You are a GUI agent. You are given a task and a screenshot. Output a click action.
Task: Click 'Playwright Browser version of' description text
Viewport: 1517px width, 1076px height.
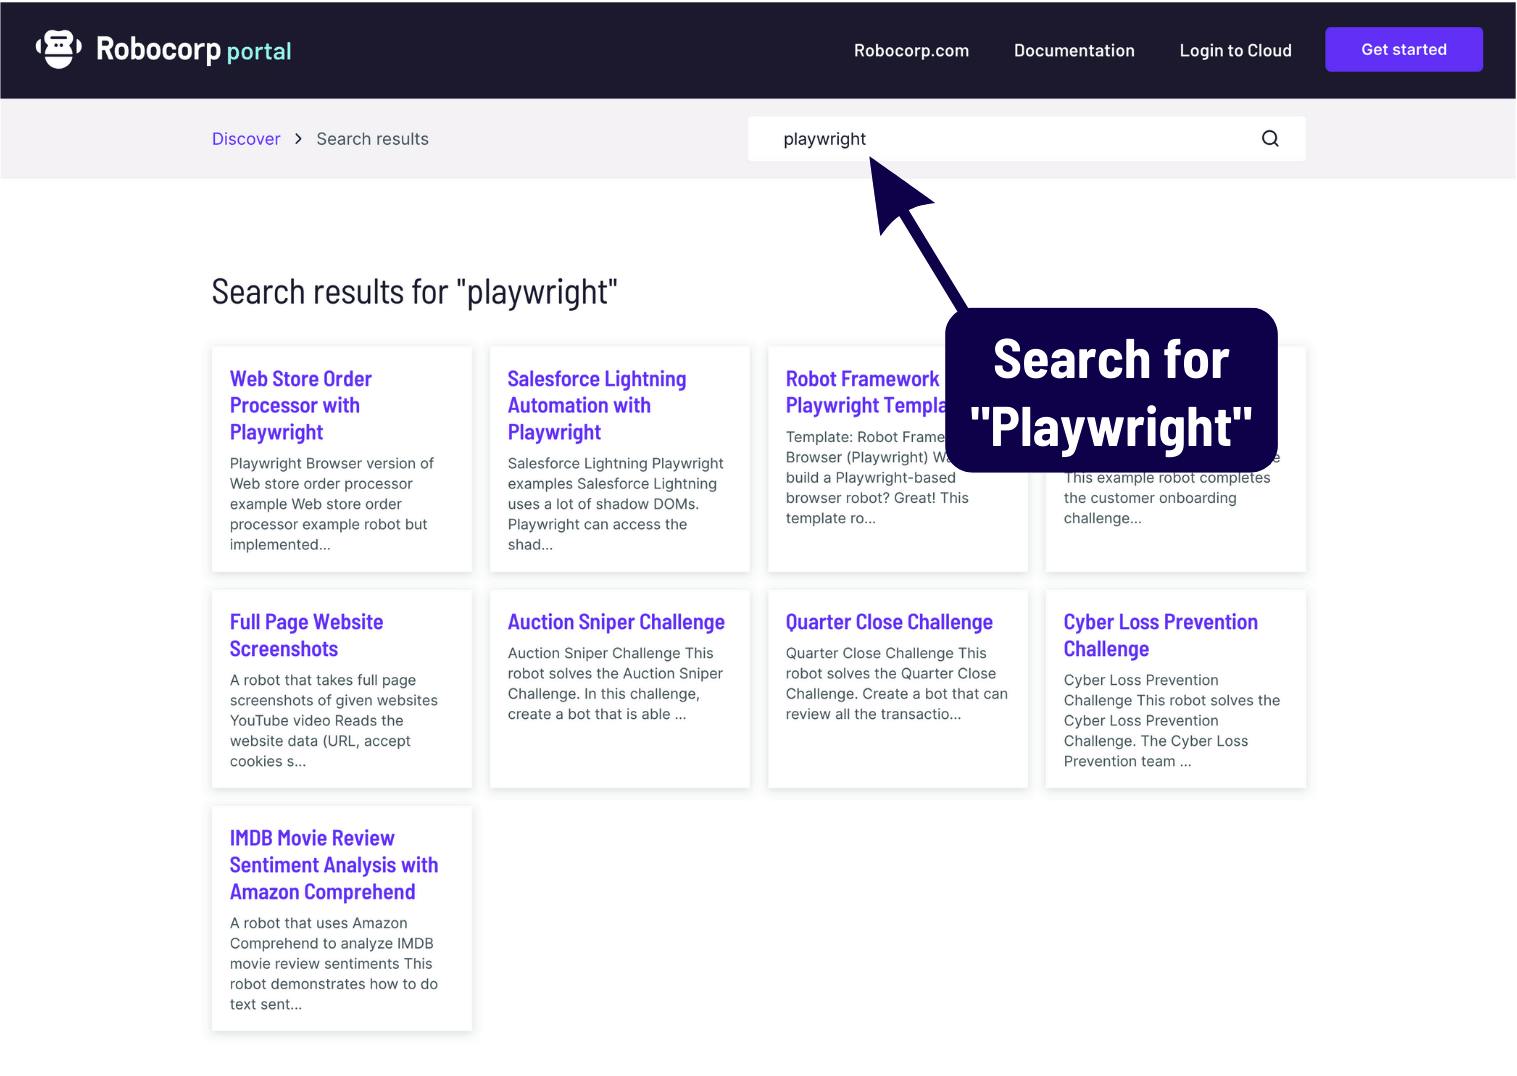[332, 463]
